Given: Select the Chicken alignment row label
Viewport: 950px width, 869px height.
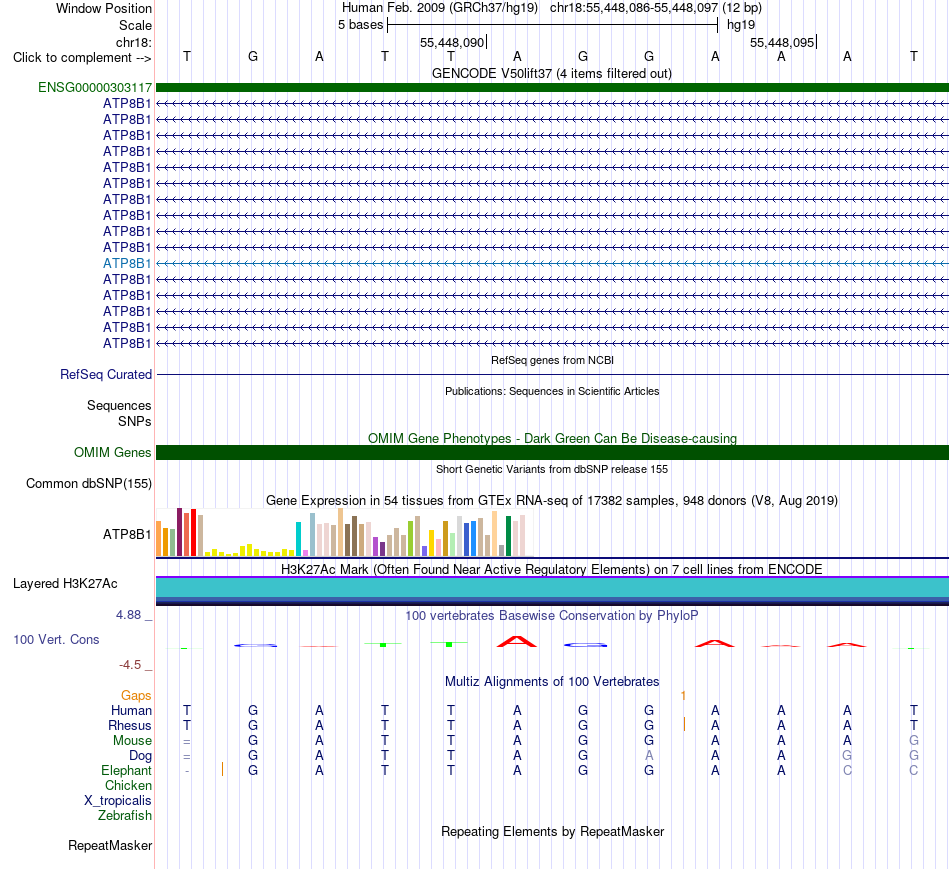Looking at the screenshot, I should tap(128, 785).
